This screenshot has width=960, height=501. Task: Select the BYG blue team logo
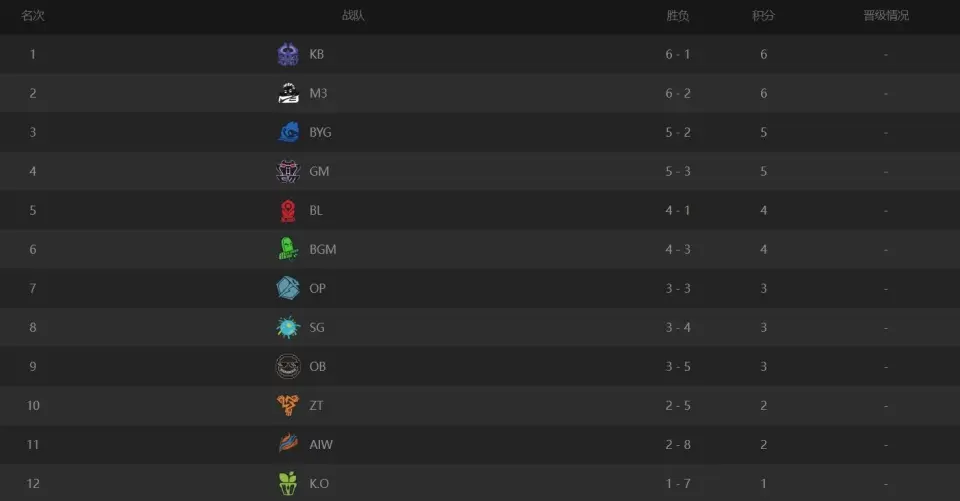(288, 132)
